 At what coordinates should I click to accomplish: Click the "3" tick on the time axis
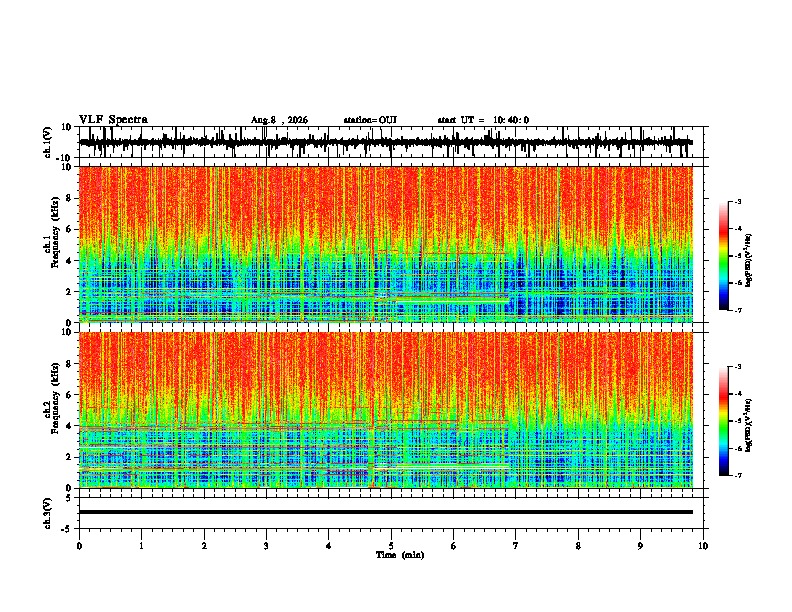[x=266, y=546]
